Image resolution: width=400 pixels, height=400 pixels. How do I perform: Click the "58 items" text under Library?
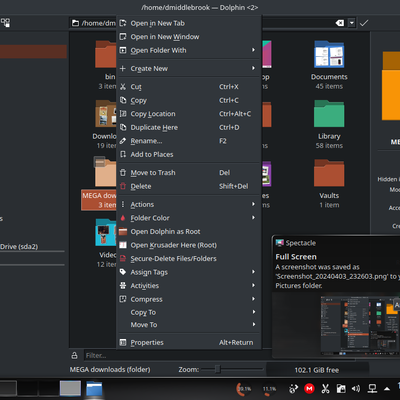click(329, 146)
